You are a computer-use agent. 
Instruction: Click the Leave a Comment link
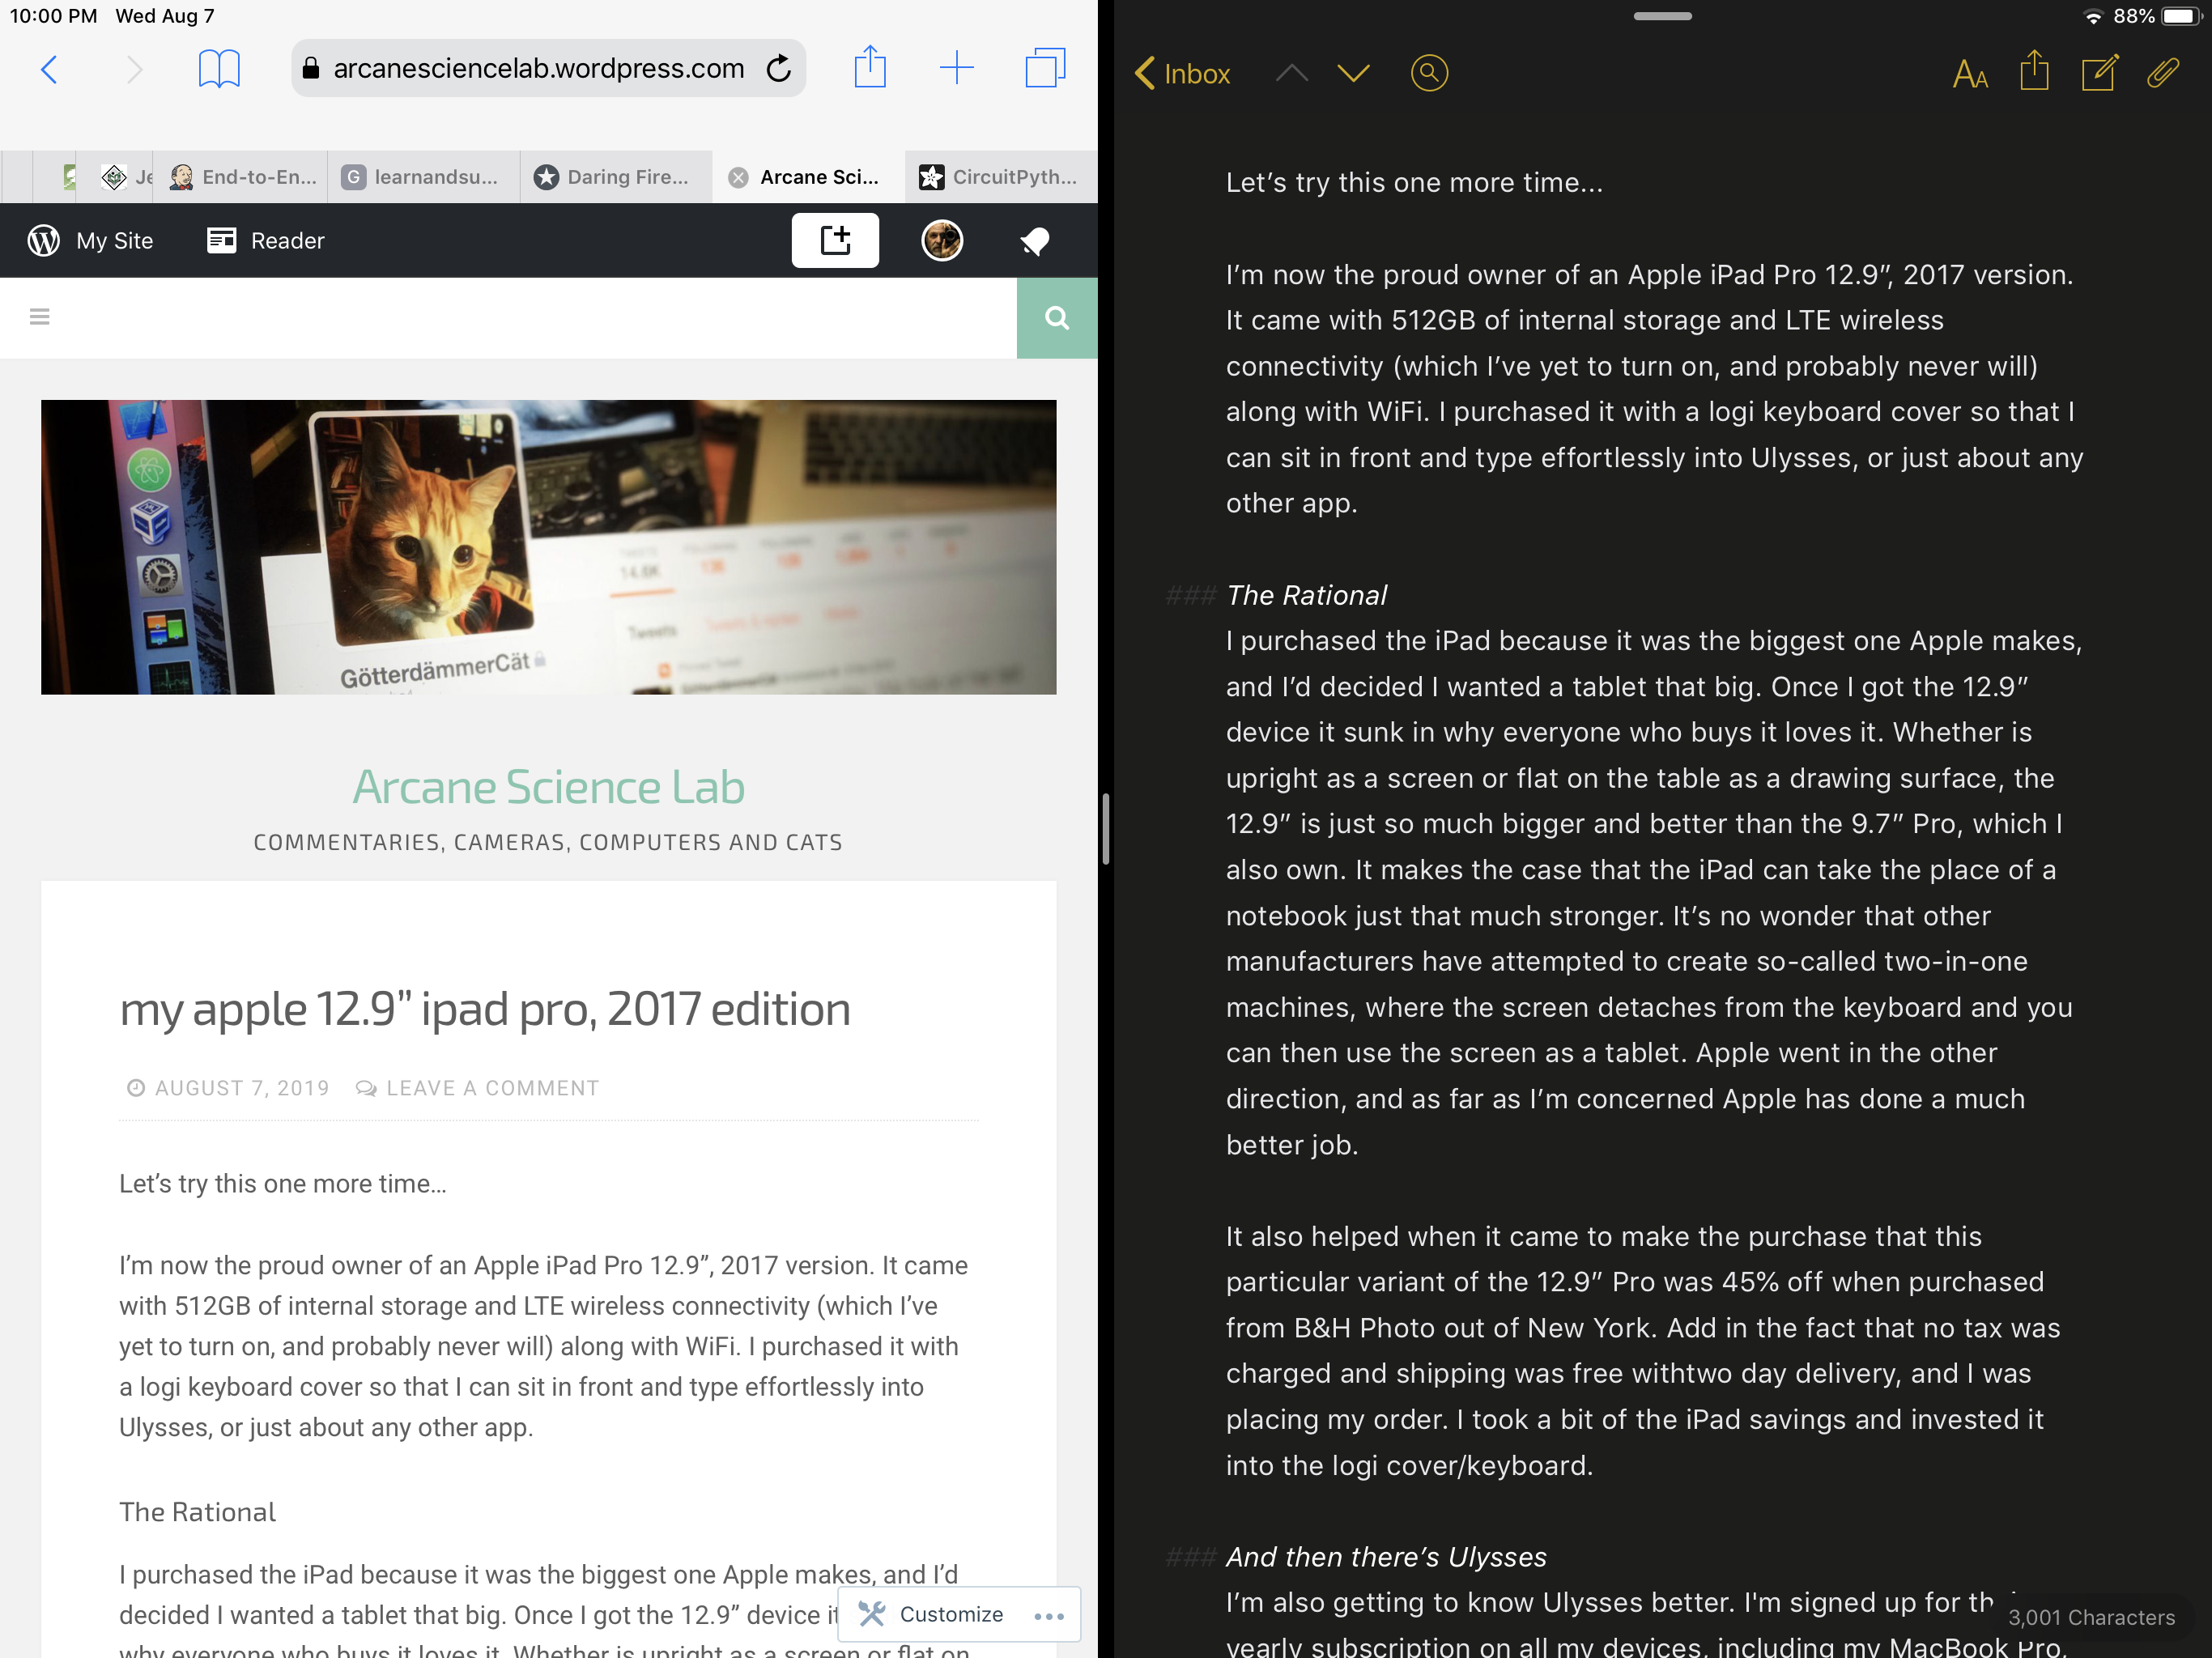coord(493,1088)
